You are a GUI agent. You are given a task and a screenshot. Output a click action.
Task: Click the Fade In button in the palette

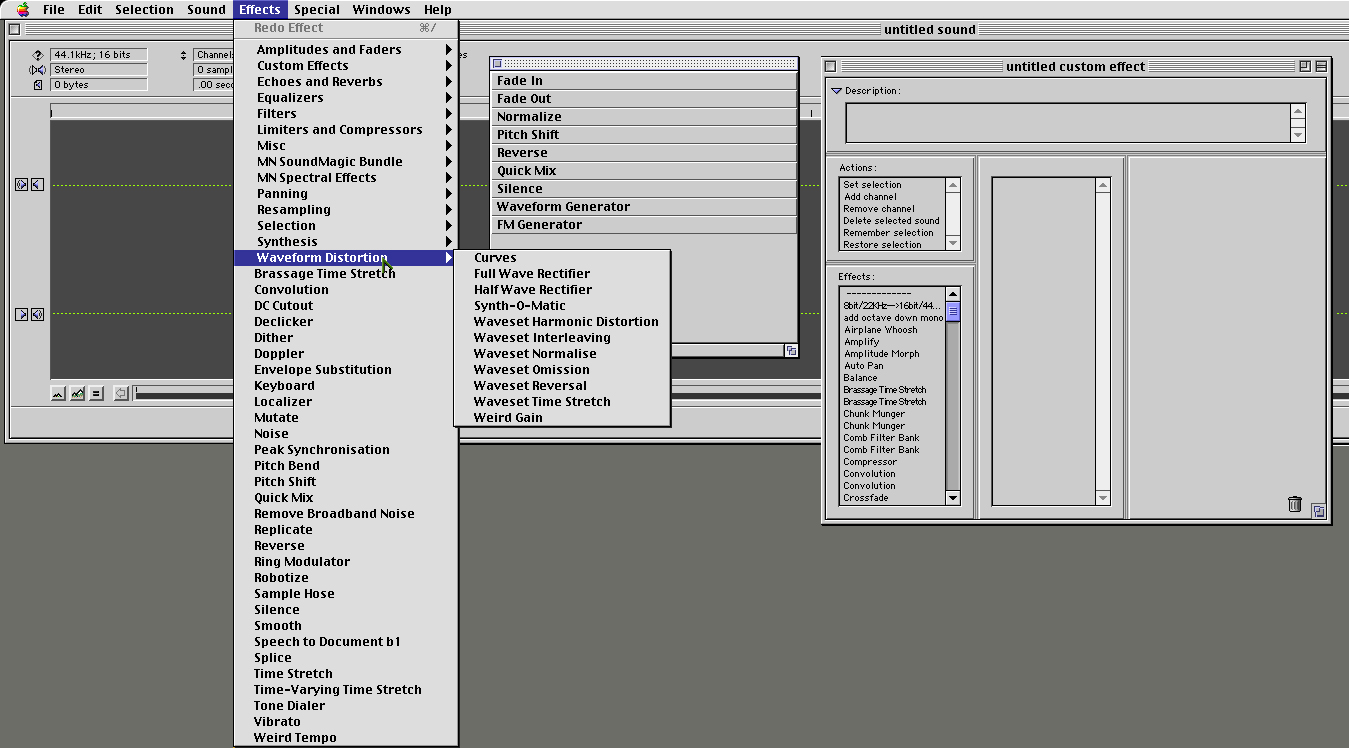coord(644,81)
